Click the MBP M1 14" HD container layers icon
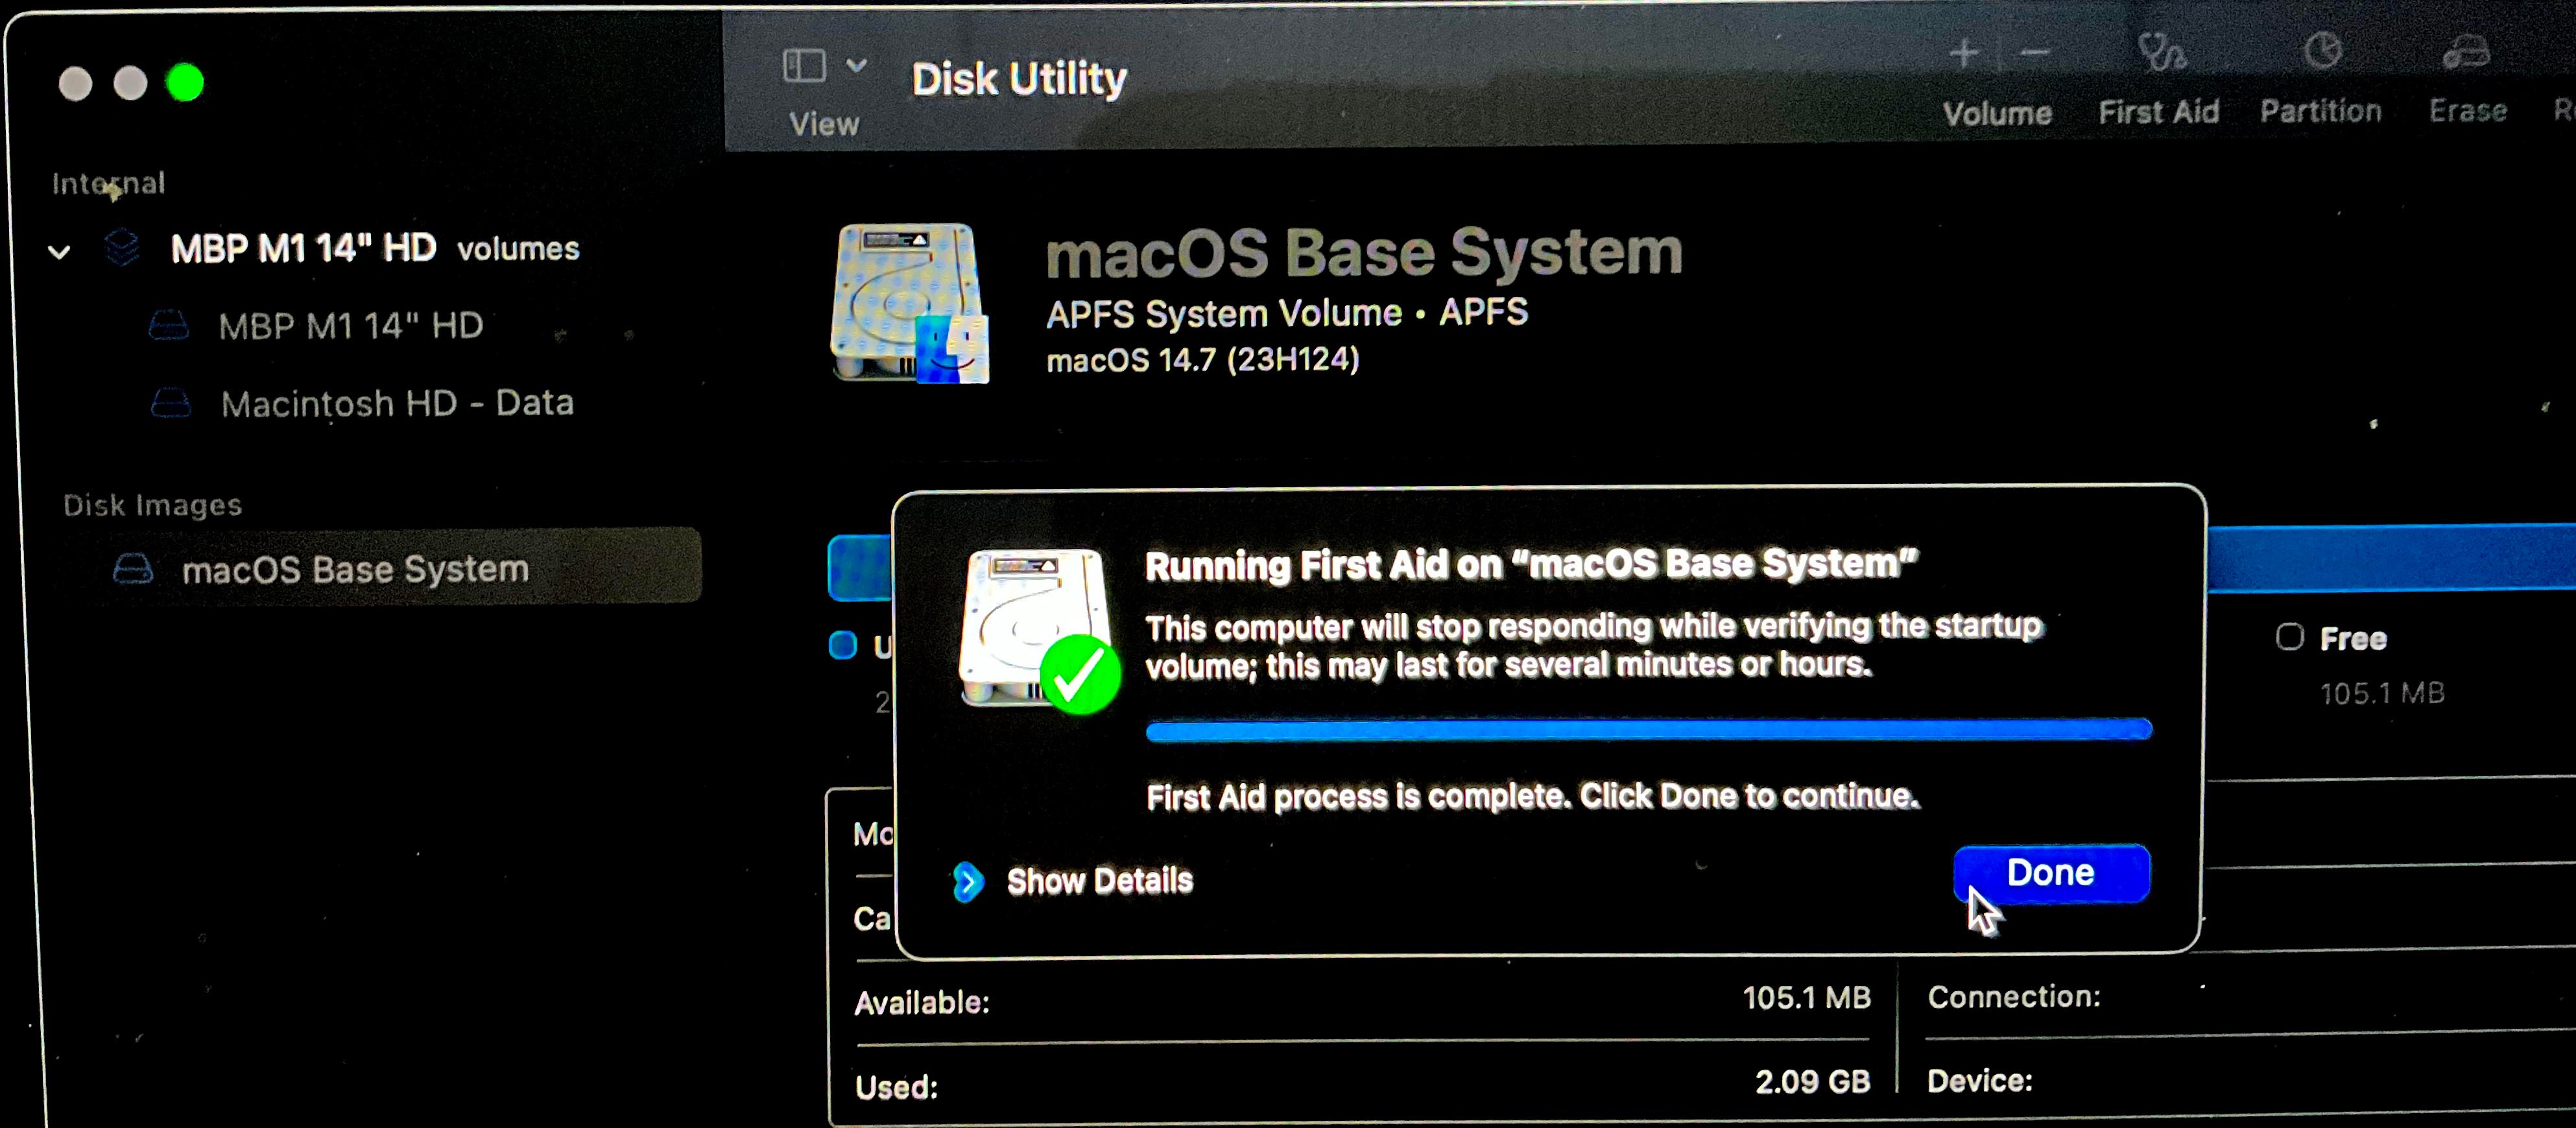The width and height of the screenshot is (2576, 1128). (122, 247)
